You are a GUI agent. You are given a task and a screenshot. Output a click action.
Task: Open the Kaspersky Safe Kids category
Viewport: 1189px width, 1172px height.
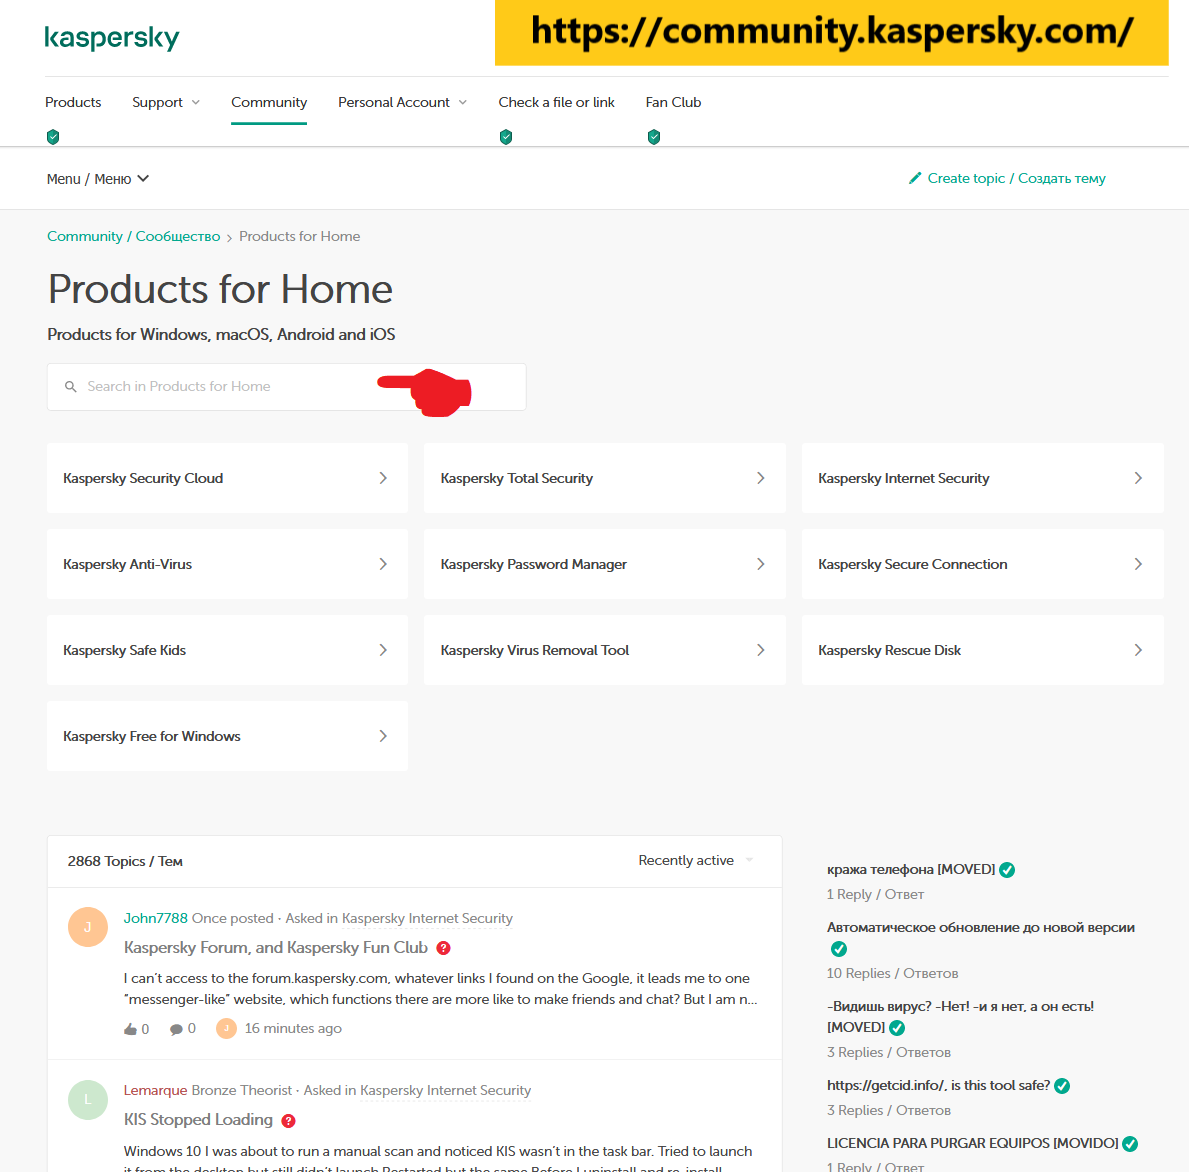pos(227,650)
